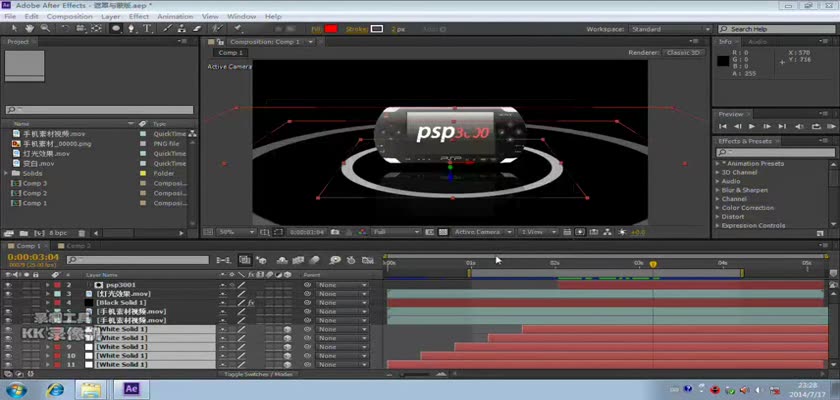Viewport: 840px width, 400px height.
Task: Show Black Solid 1 layer video
Action: pos(8,303)
